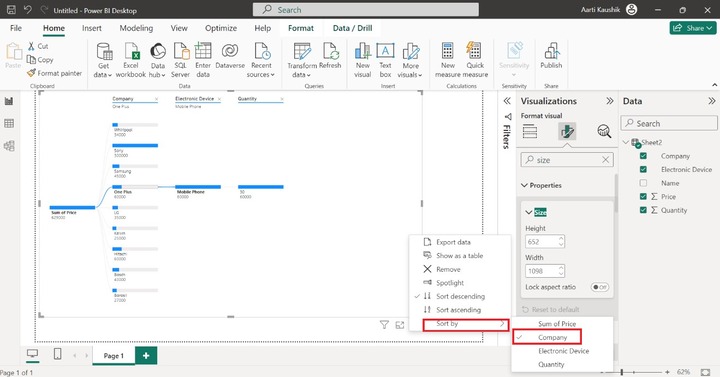Image resolution: width=720 pixels, height=377 pixels.
Task: Switch to Table view in left sidebar
Action: [9, 124]
